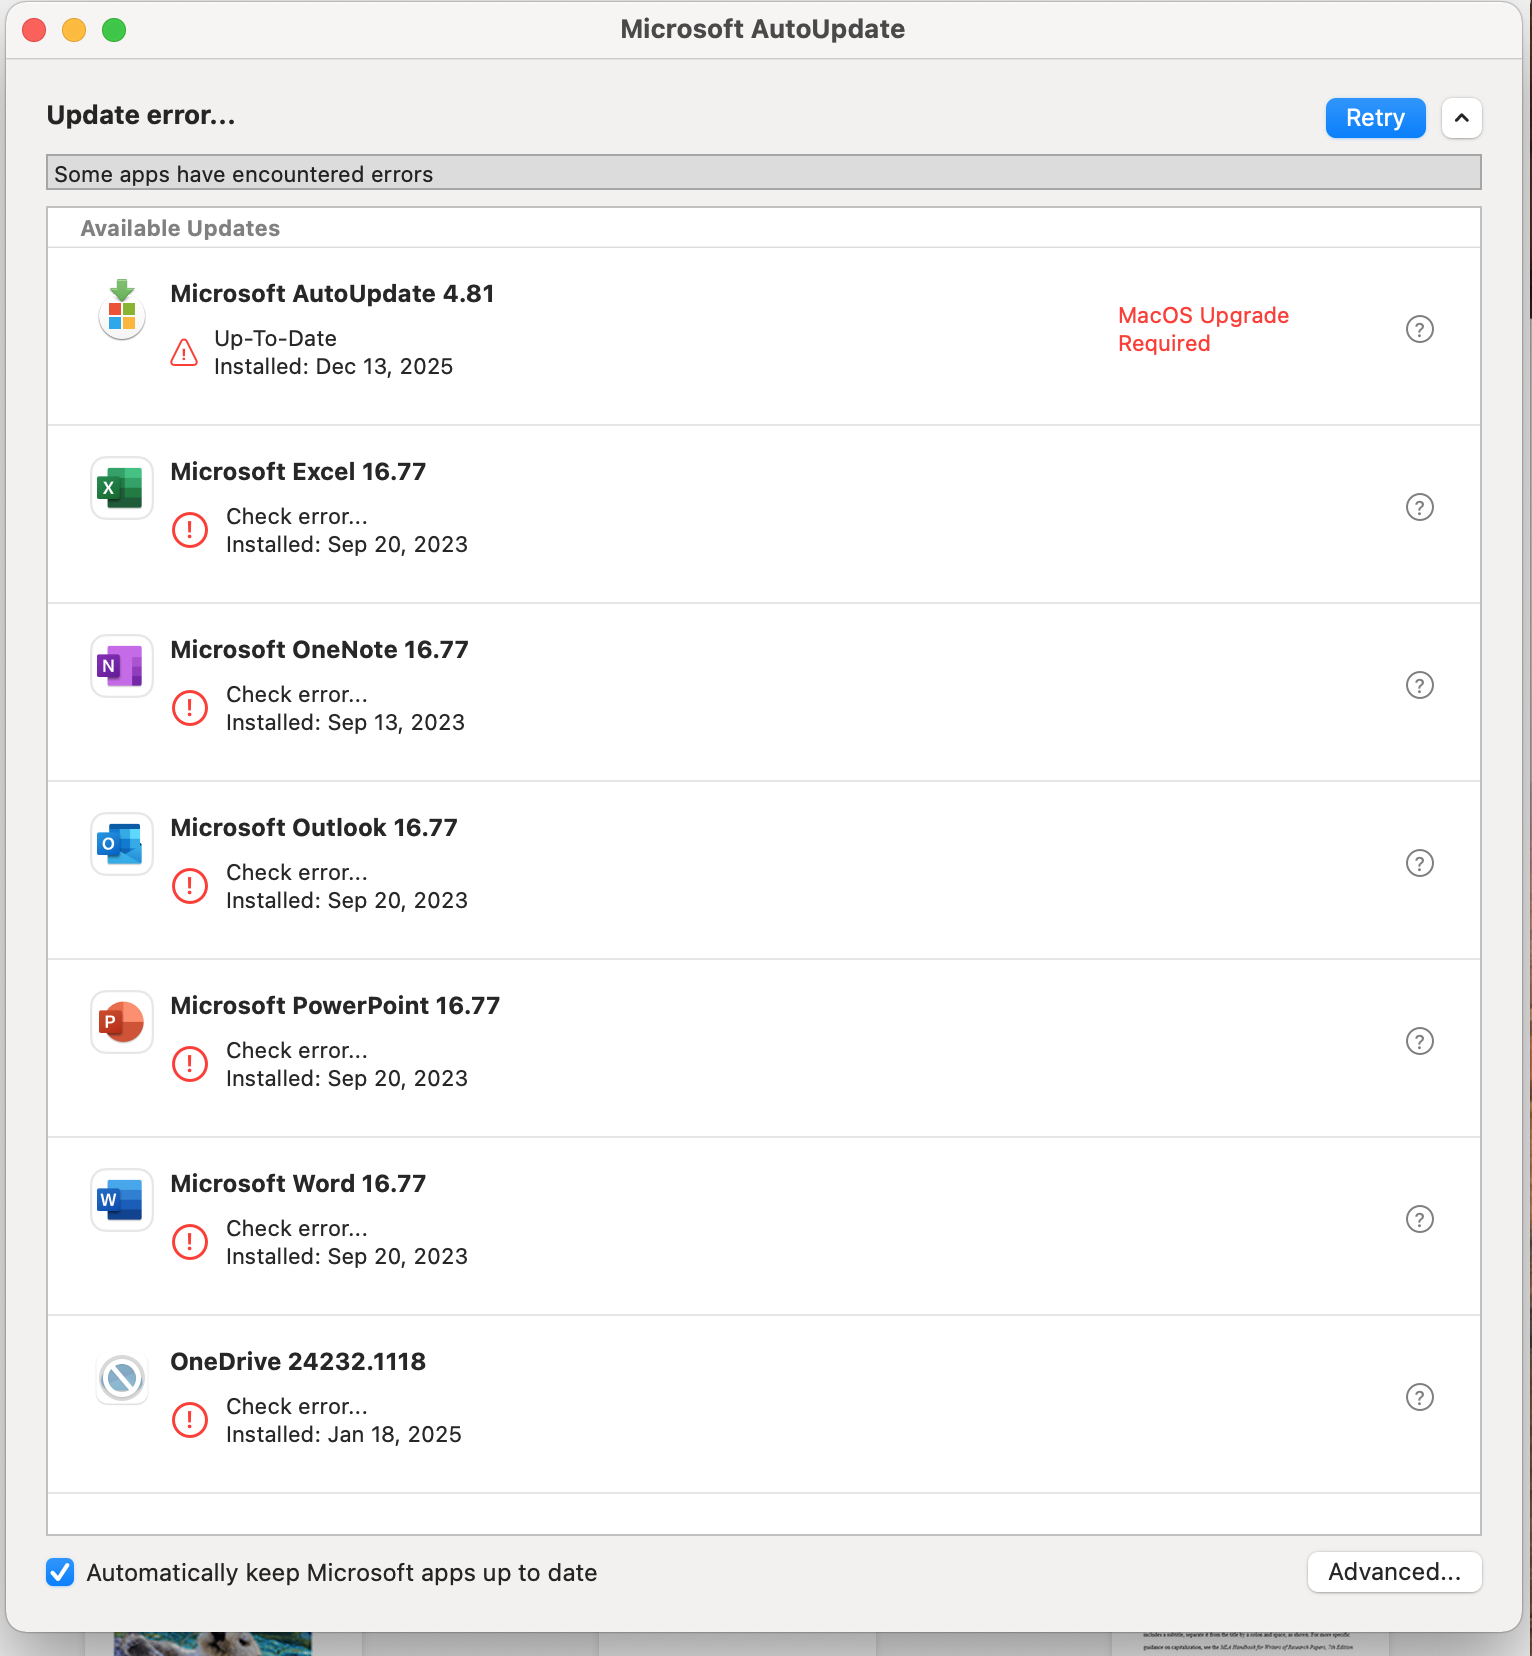1532x1656 pixels.
Task: Open help for Microsoft Excel 16.77
Action: 1420,507
